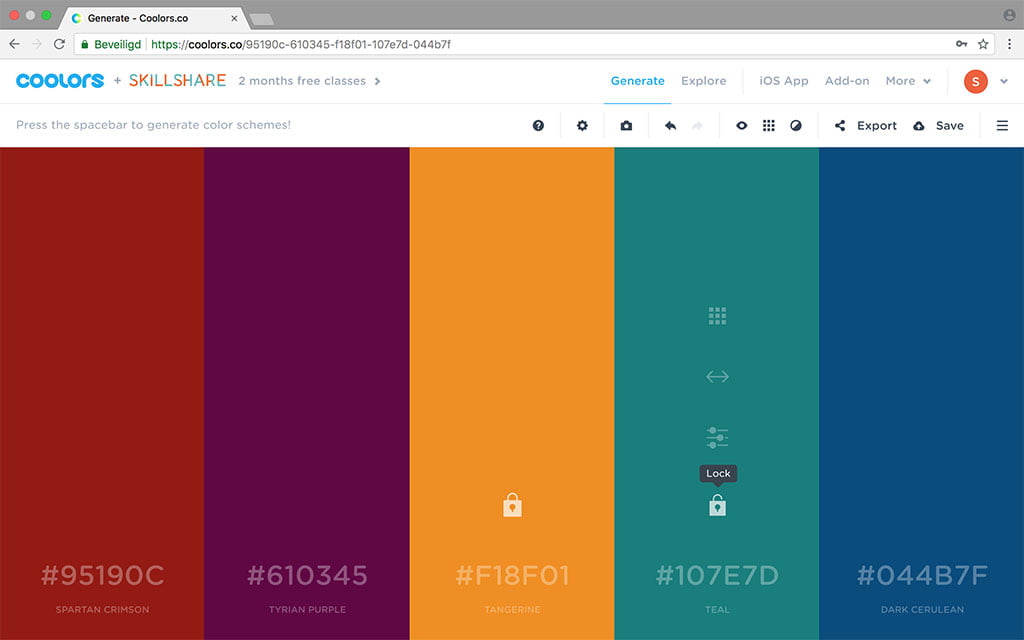Show alternative shades on Teal column
The image size is (1024, 640).
pyautogui.click(x=717, y=316)
